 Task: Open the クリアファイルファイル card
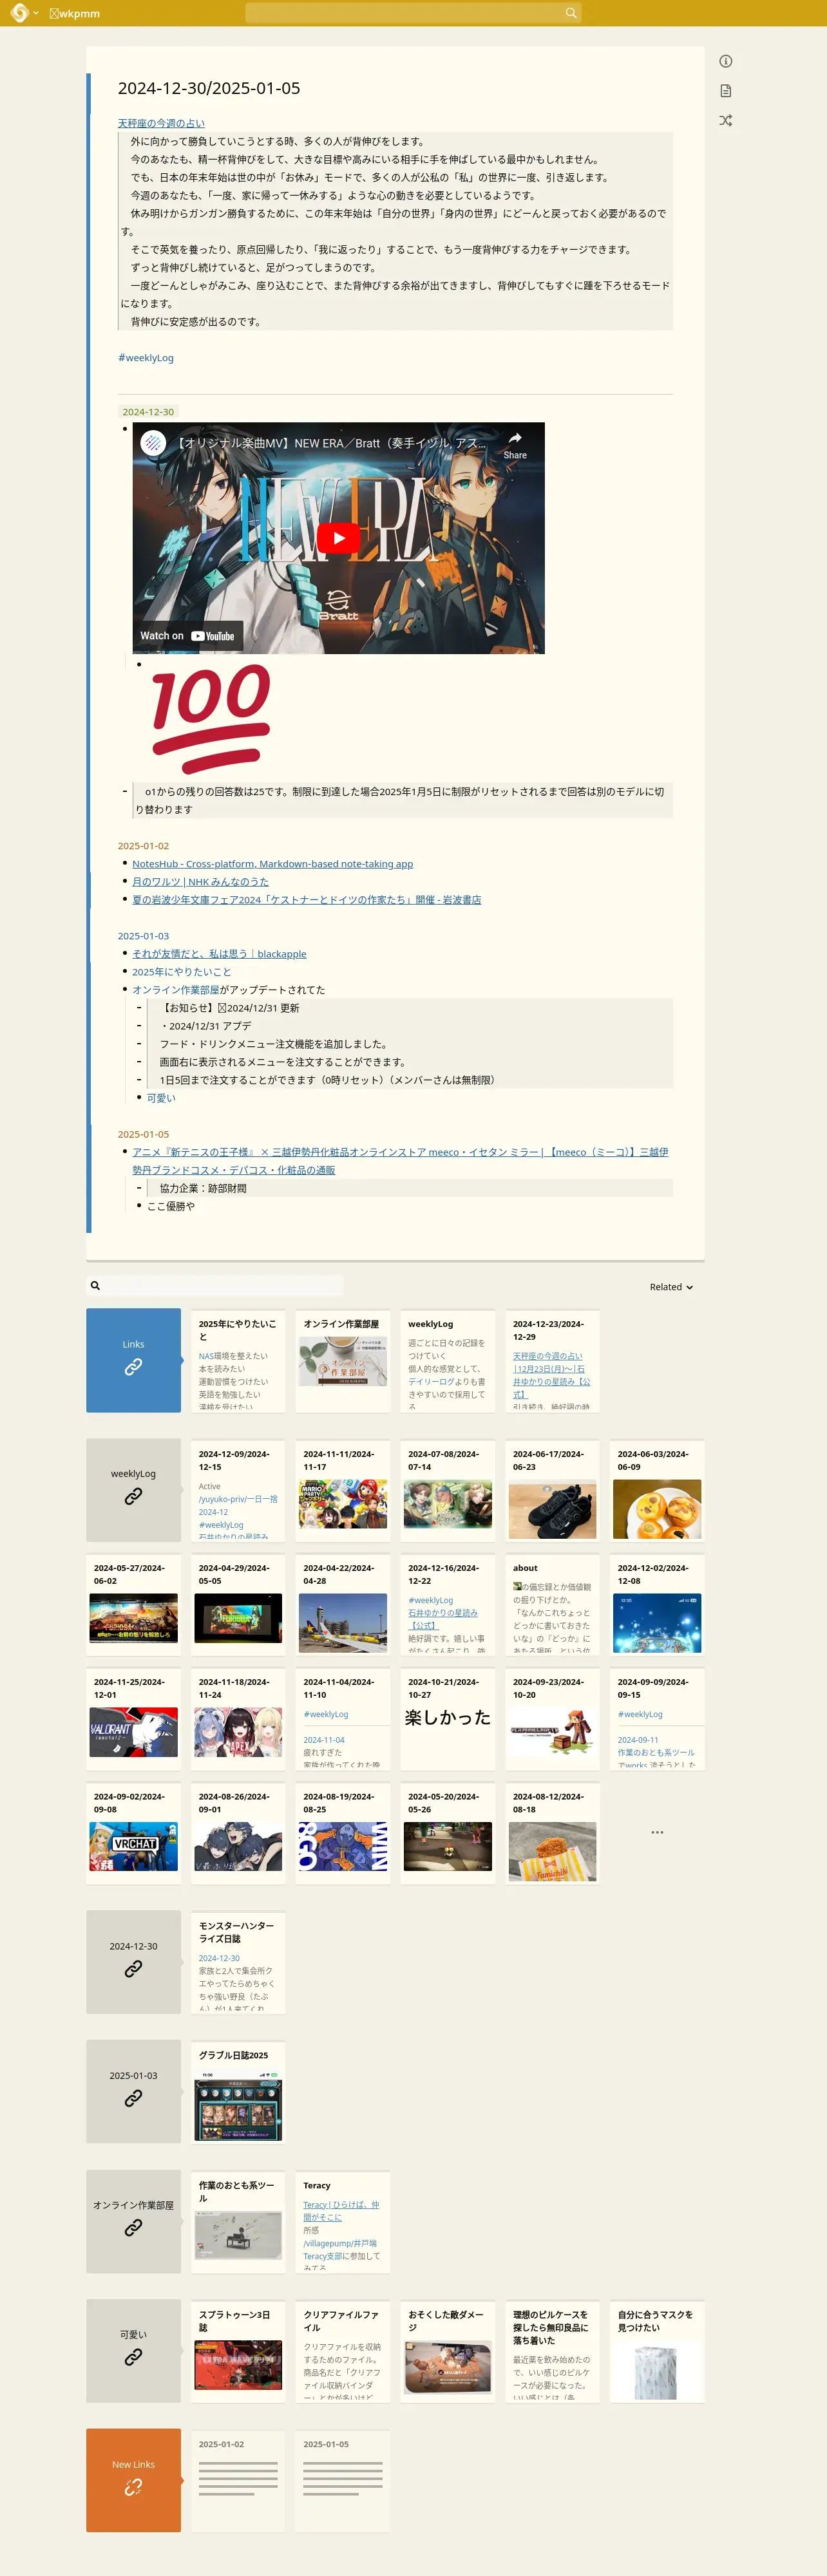[343, 2350]
